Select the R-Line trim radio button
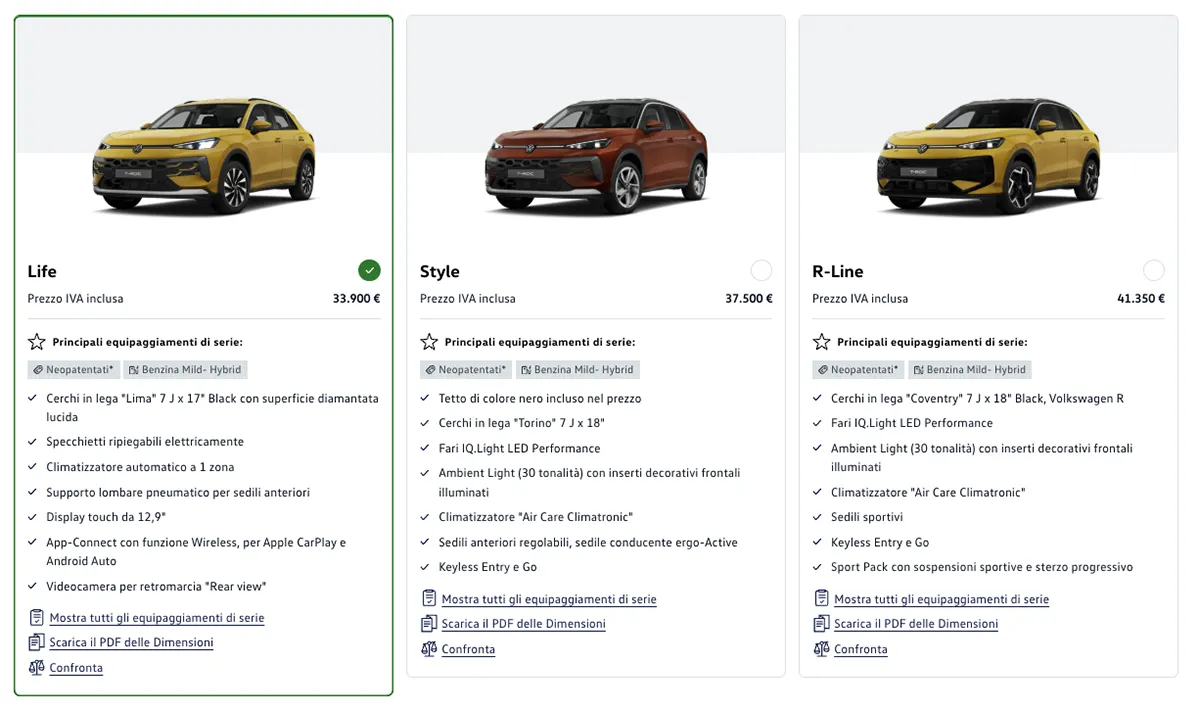1200x710 pixels. (x=1153, y=270)
